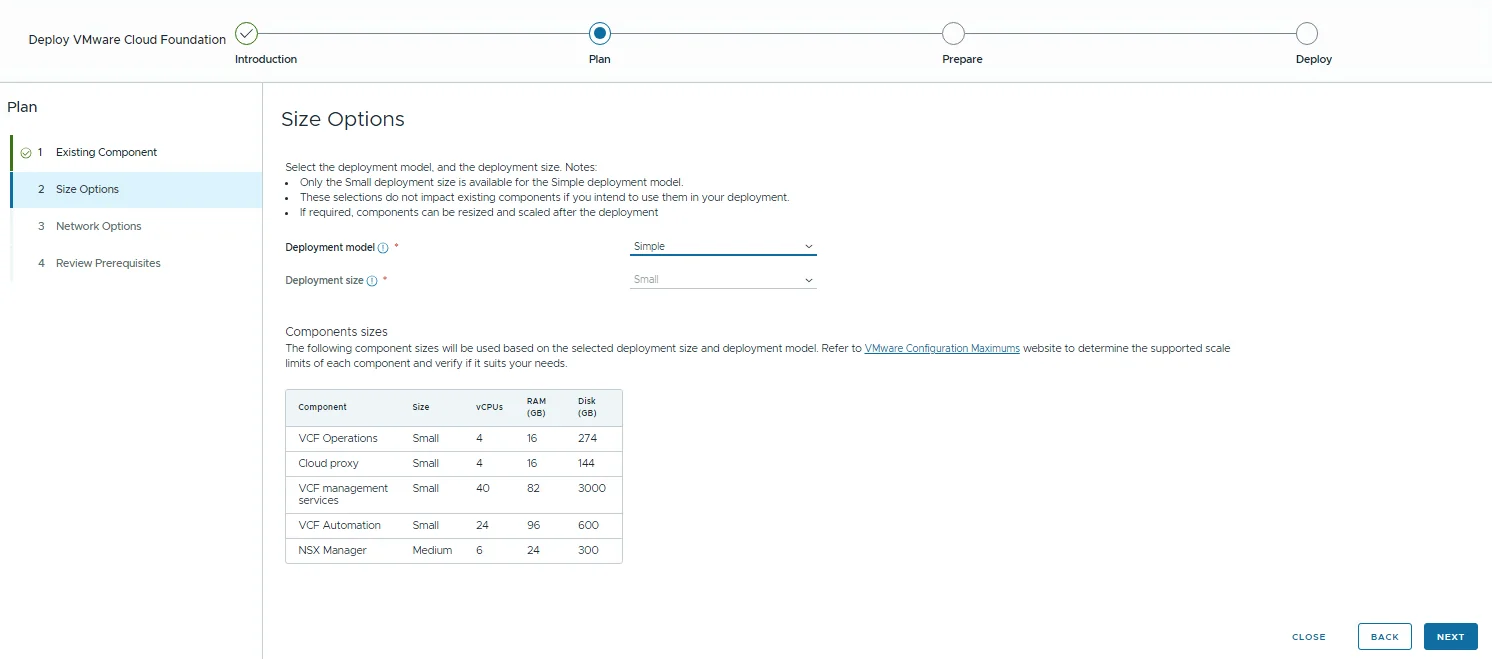
Task: Click the Size column header
Action: (x=421, y=407)
